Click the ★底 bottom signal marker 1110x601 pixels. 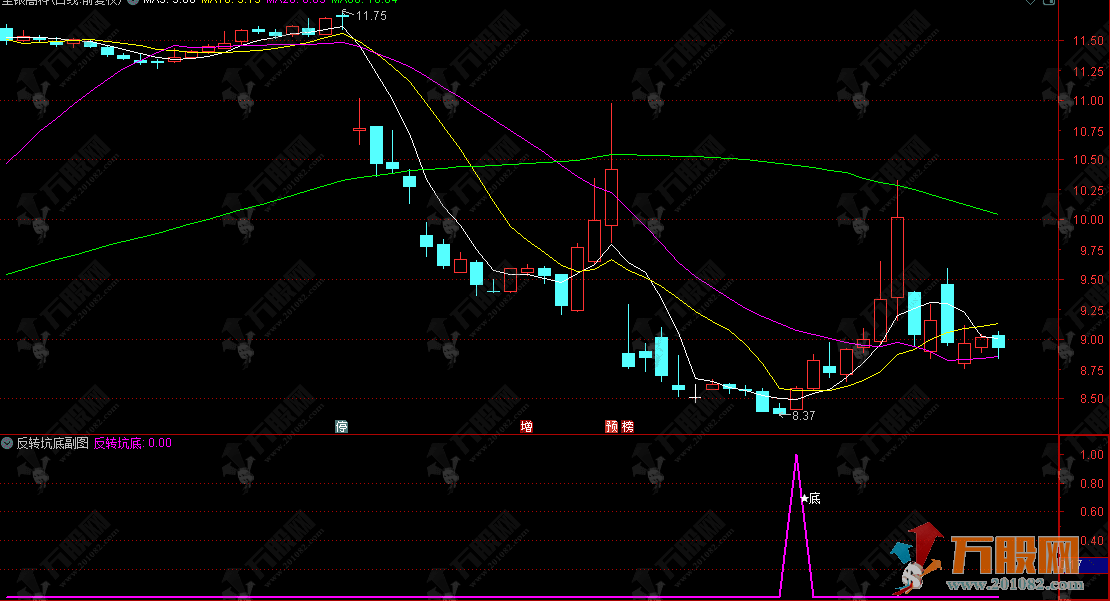(x=809, y=498)
